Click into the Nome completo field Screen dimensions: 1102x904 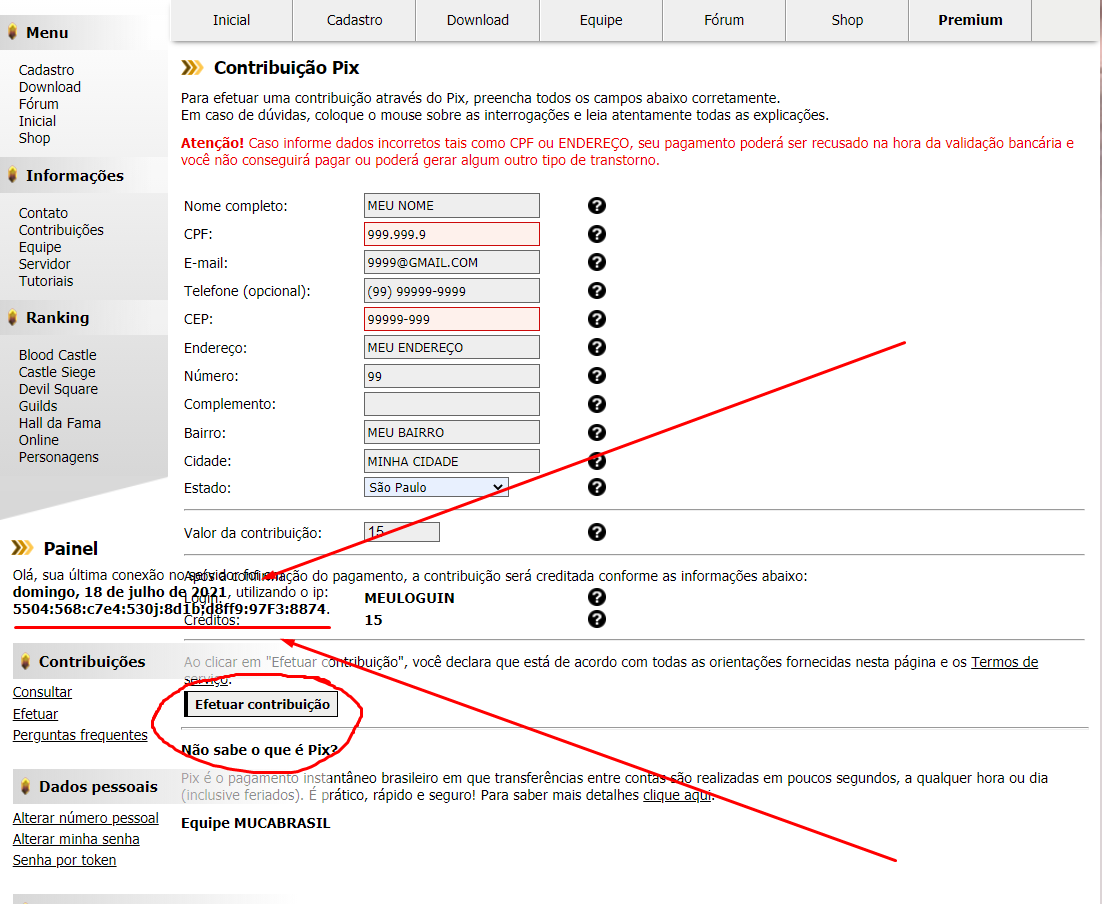(451, 206)
